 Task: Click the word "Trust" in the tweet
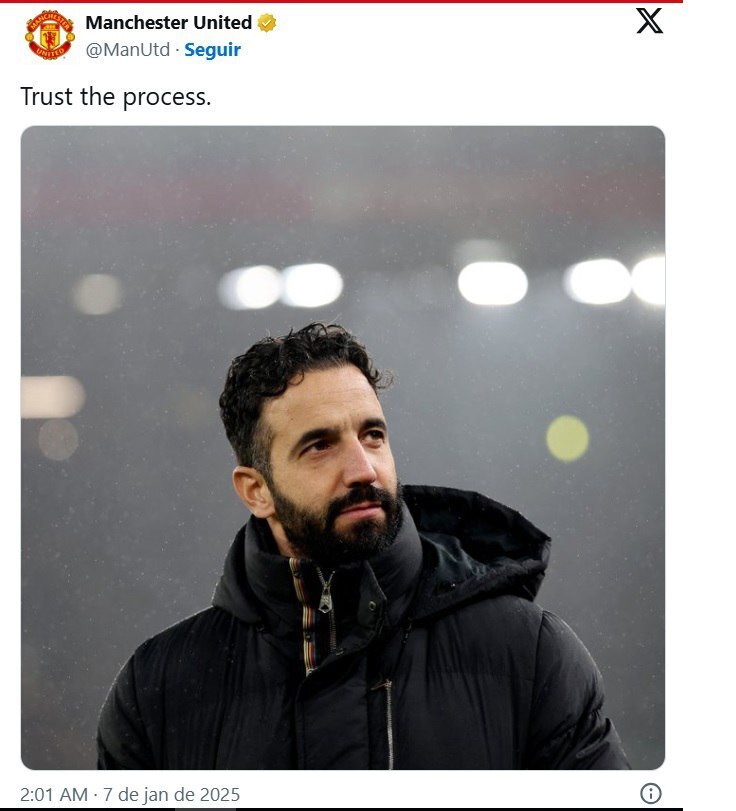[47, 97]
